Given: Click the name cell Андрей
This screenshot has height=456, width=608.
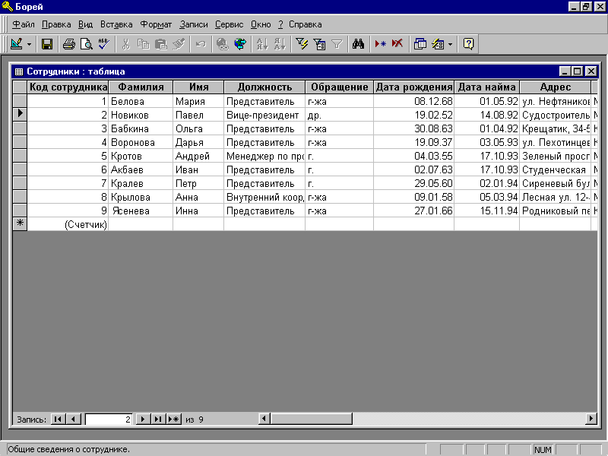Looking at the screenshot, I should click(x=198, y=156).
